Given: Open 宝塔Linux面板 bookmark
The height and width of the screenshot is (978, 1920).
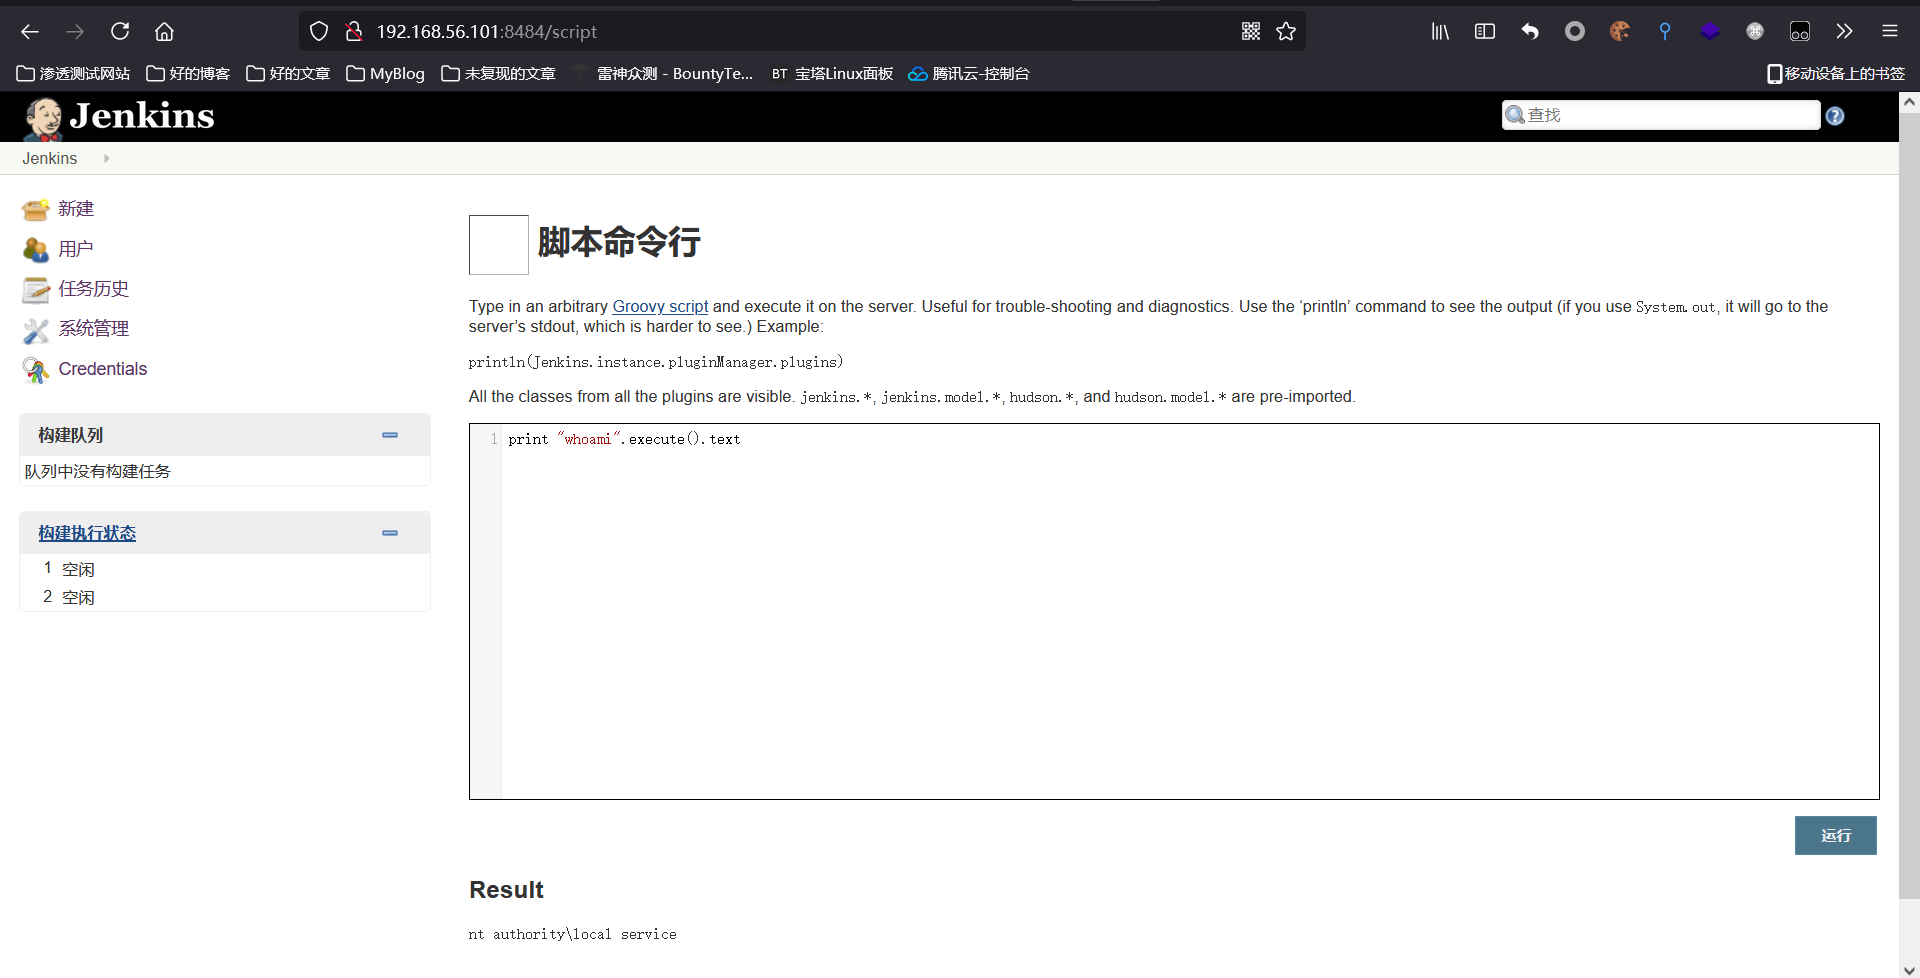Looking at the screenshot, I should 832,74.
